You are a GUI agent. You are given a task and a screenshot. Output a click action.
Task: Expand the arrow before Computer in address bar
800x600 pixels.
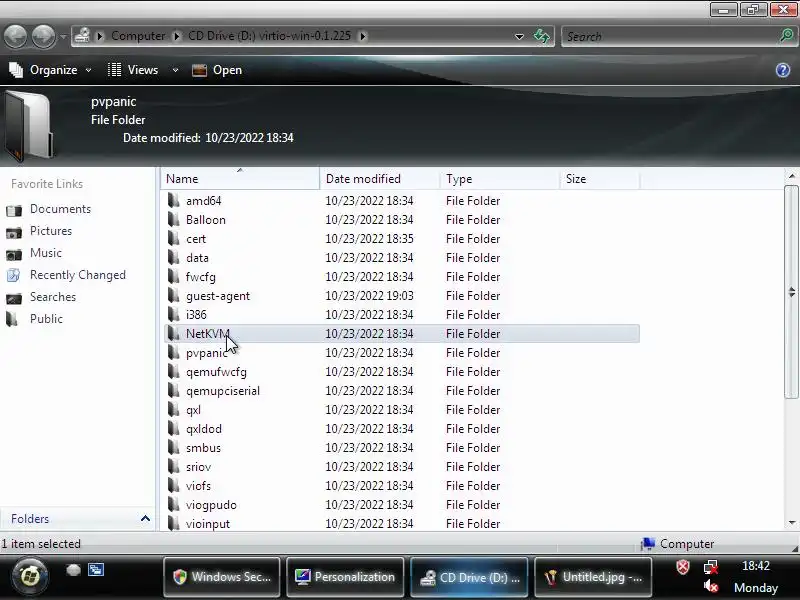[100, 36]
